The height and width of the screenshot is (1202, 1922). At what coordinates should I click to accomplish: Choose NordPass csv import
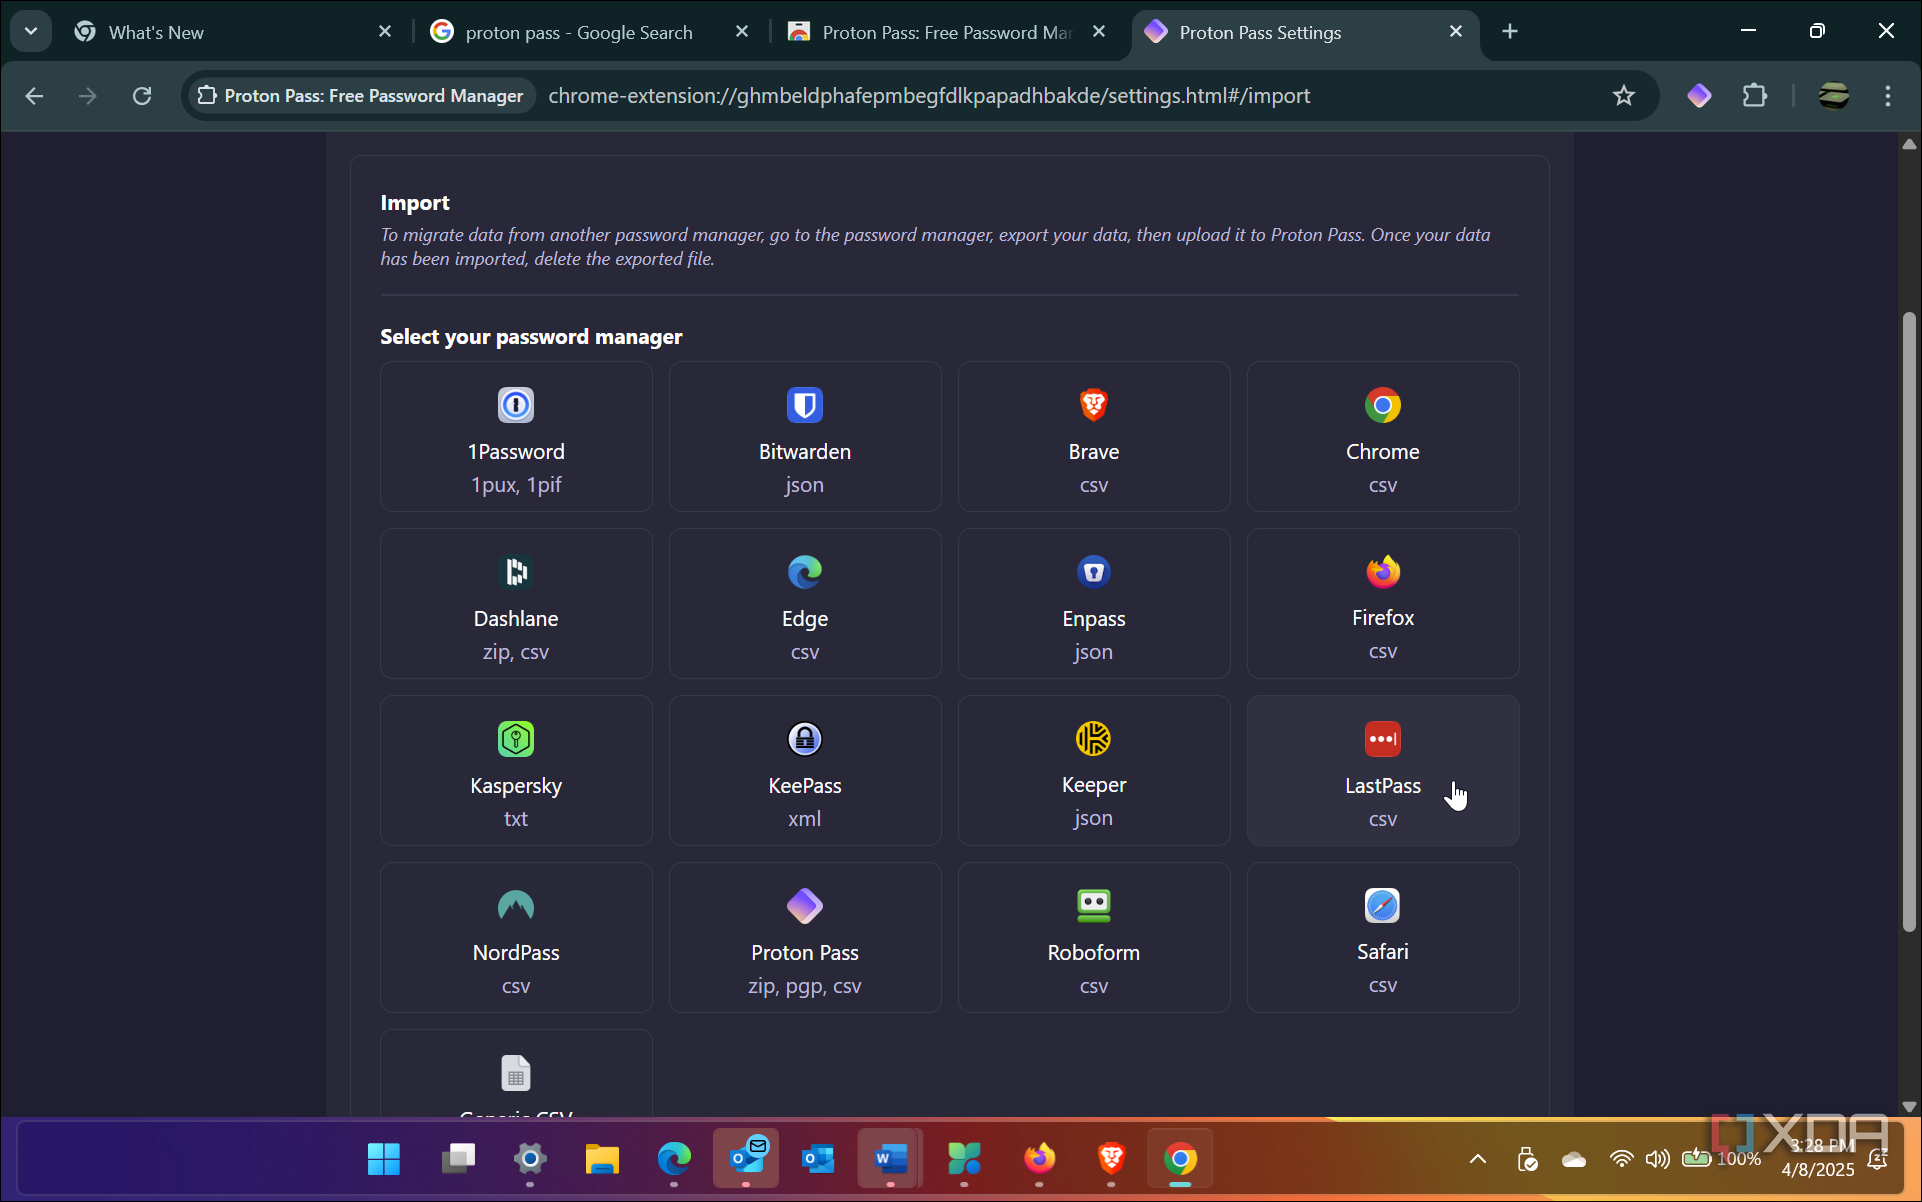[x=516, y=938]
